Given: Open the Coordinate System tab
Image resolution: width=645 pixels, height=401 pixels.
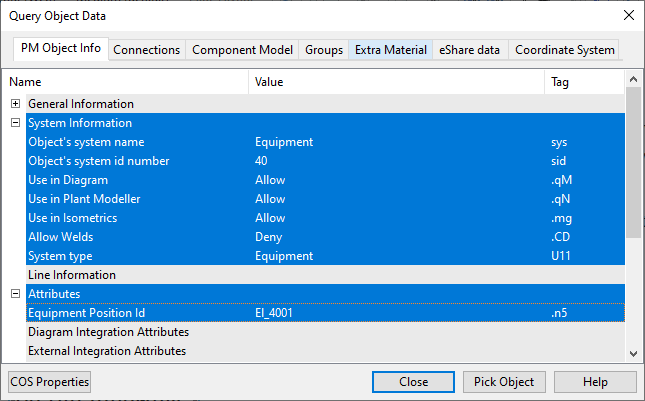Looking at the screenshot, I should tap(564, 50).
